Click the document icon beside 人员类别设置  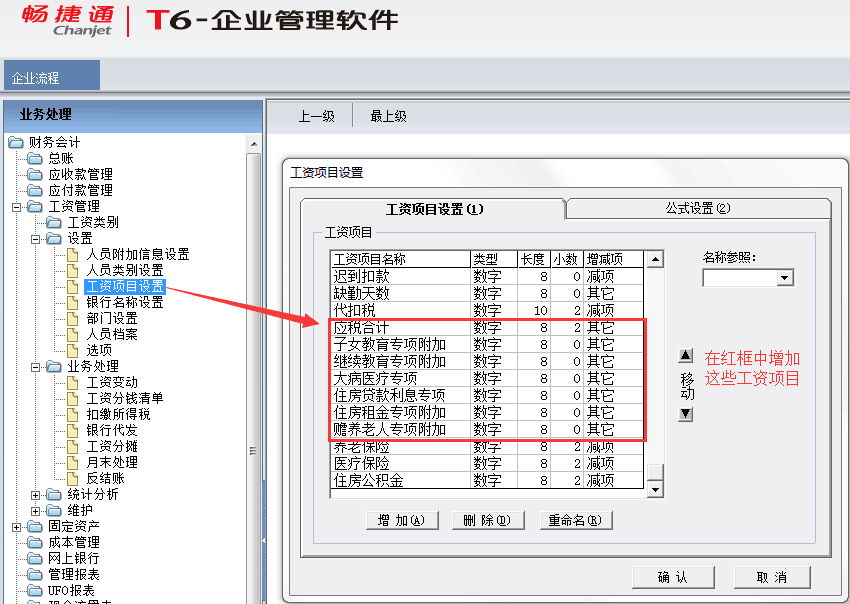(73, 271)
